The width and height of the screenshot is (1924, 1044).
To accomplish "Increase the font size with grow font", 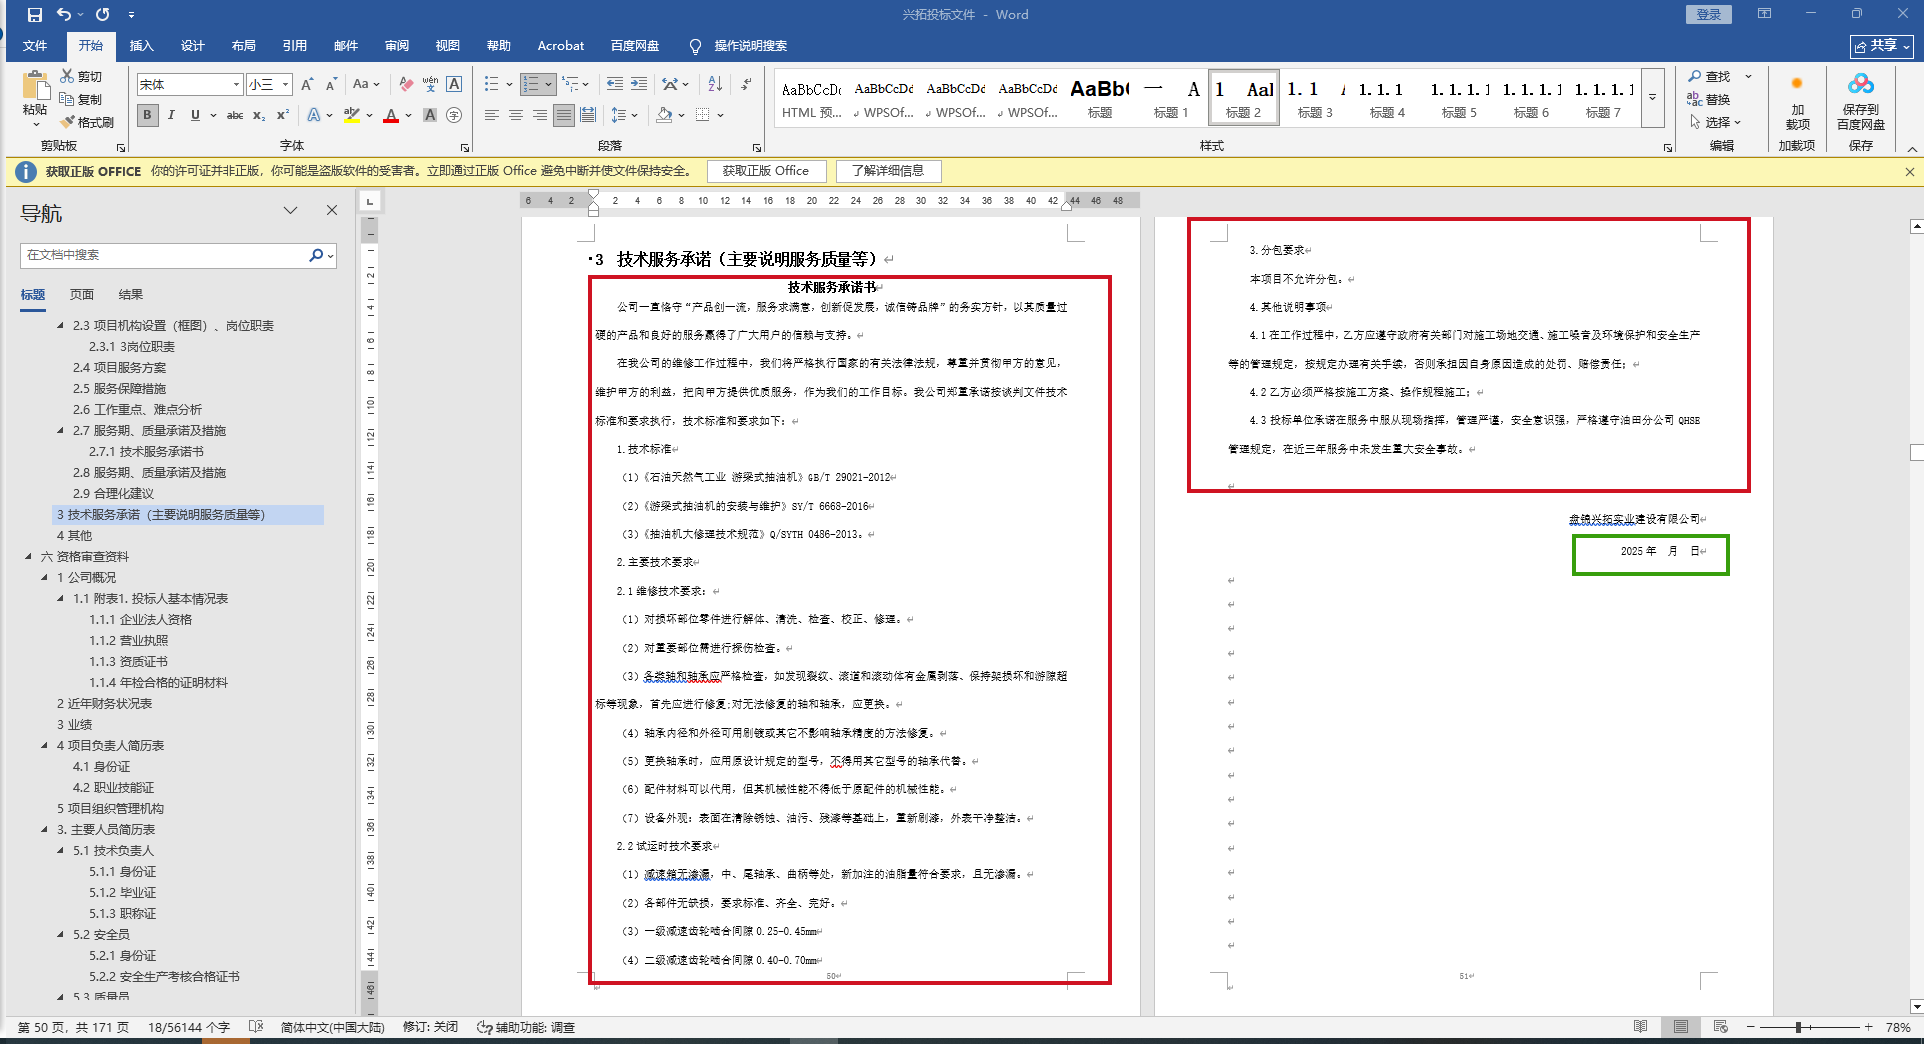I will coord(308,85).
